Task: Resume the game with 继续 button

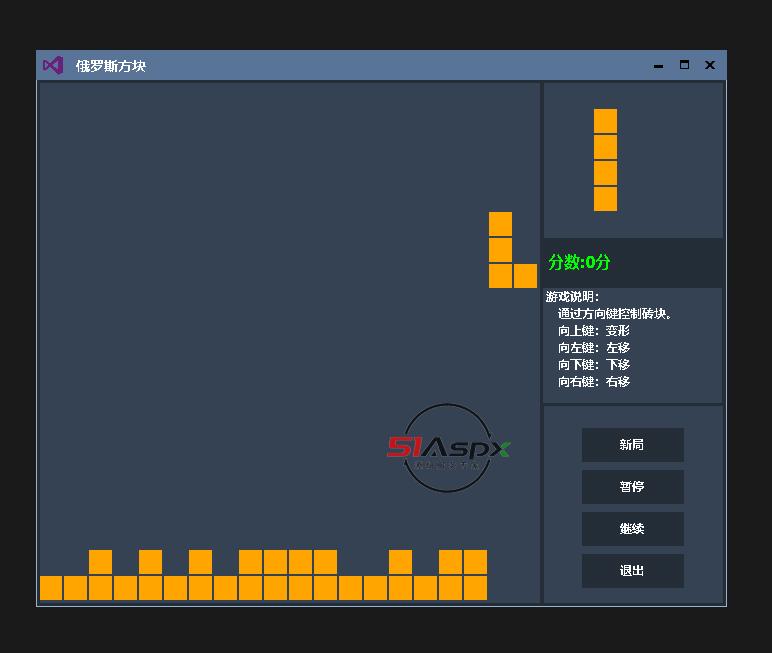Action: [x=632, y=529]
